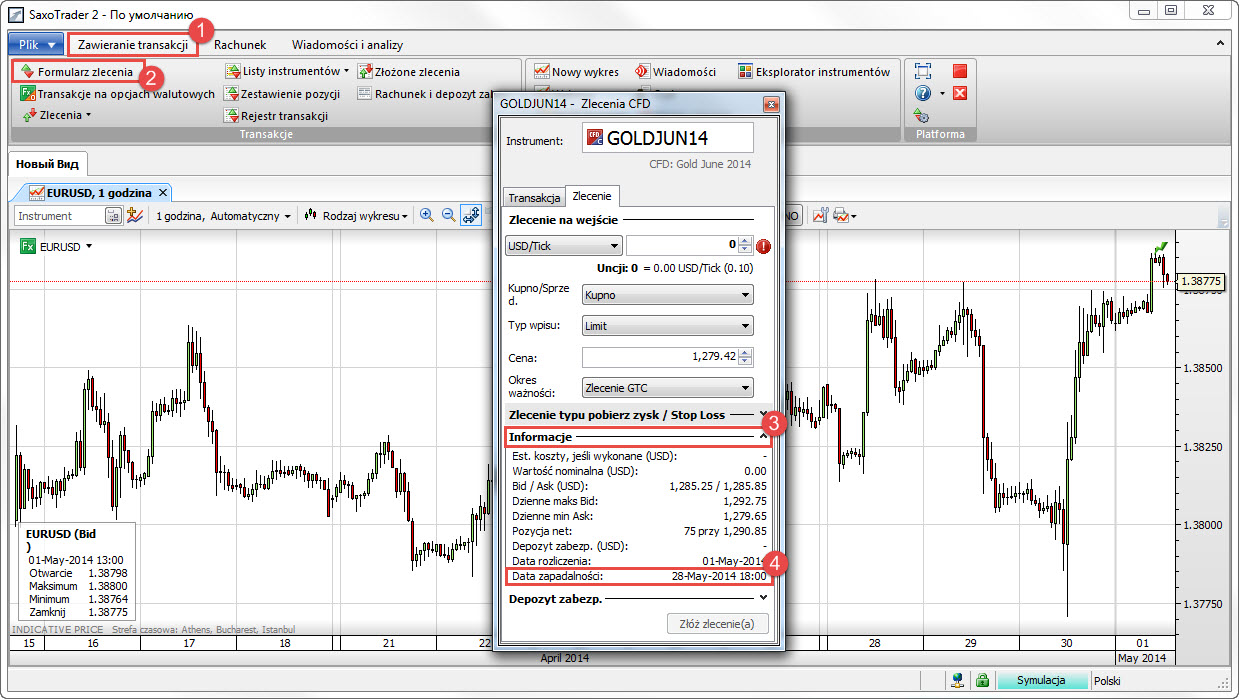Open Okres ważności Zlecenie GTC dropdown
This screenshot has width=1239, height=699.
pos(667,388)
